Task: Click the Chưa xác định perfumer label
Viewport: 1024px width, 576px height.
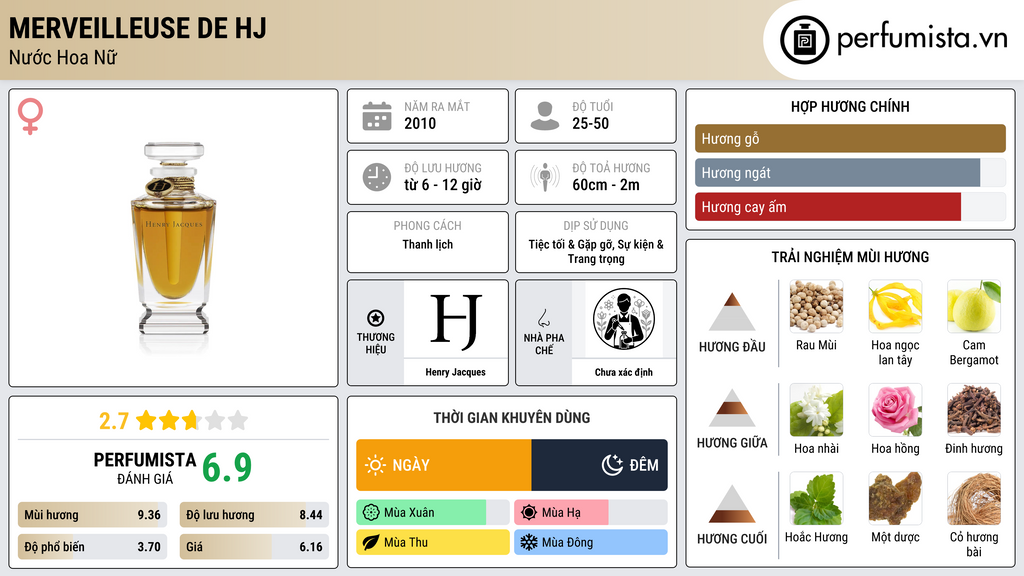Action: [624, 372]
